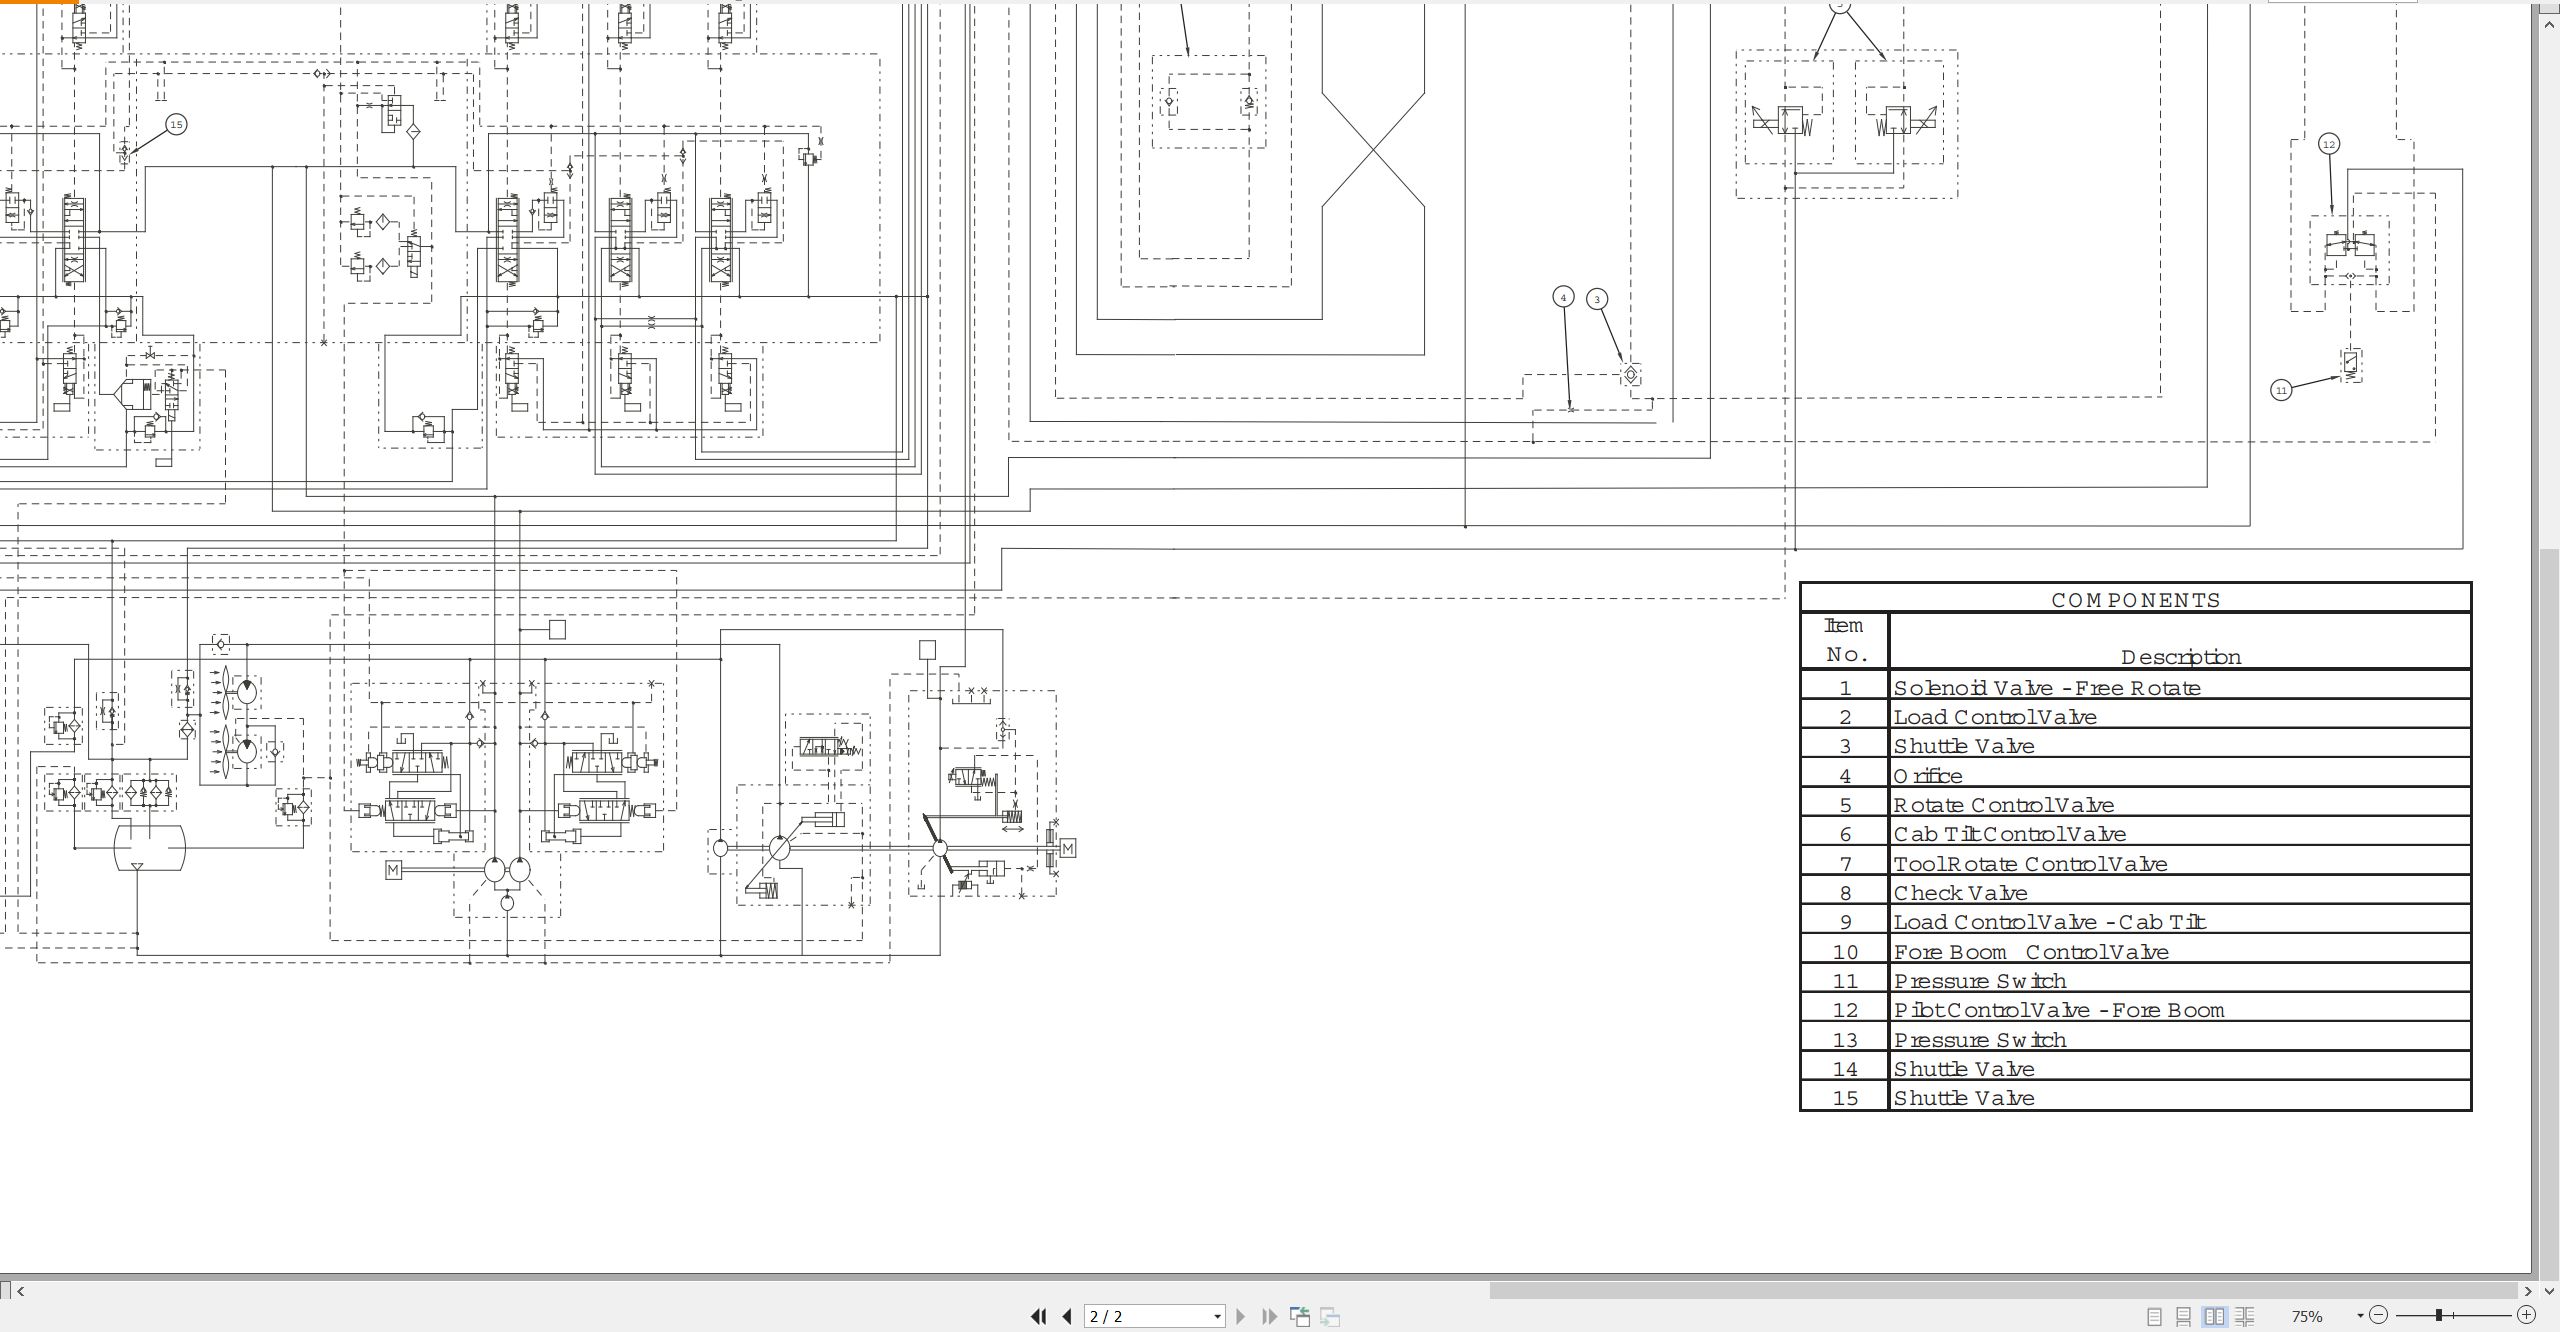Click 'Shuttle Valve' item 3 row
Image resolution: width=2560 pixels, height=1332 pixels.
click(2135, 746)
